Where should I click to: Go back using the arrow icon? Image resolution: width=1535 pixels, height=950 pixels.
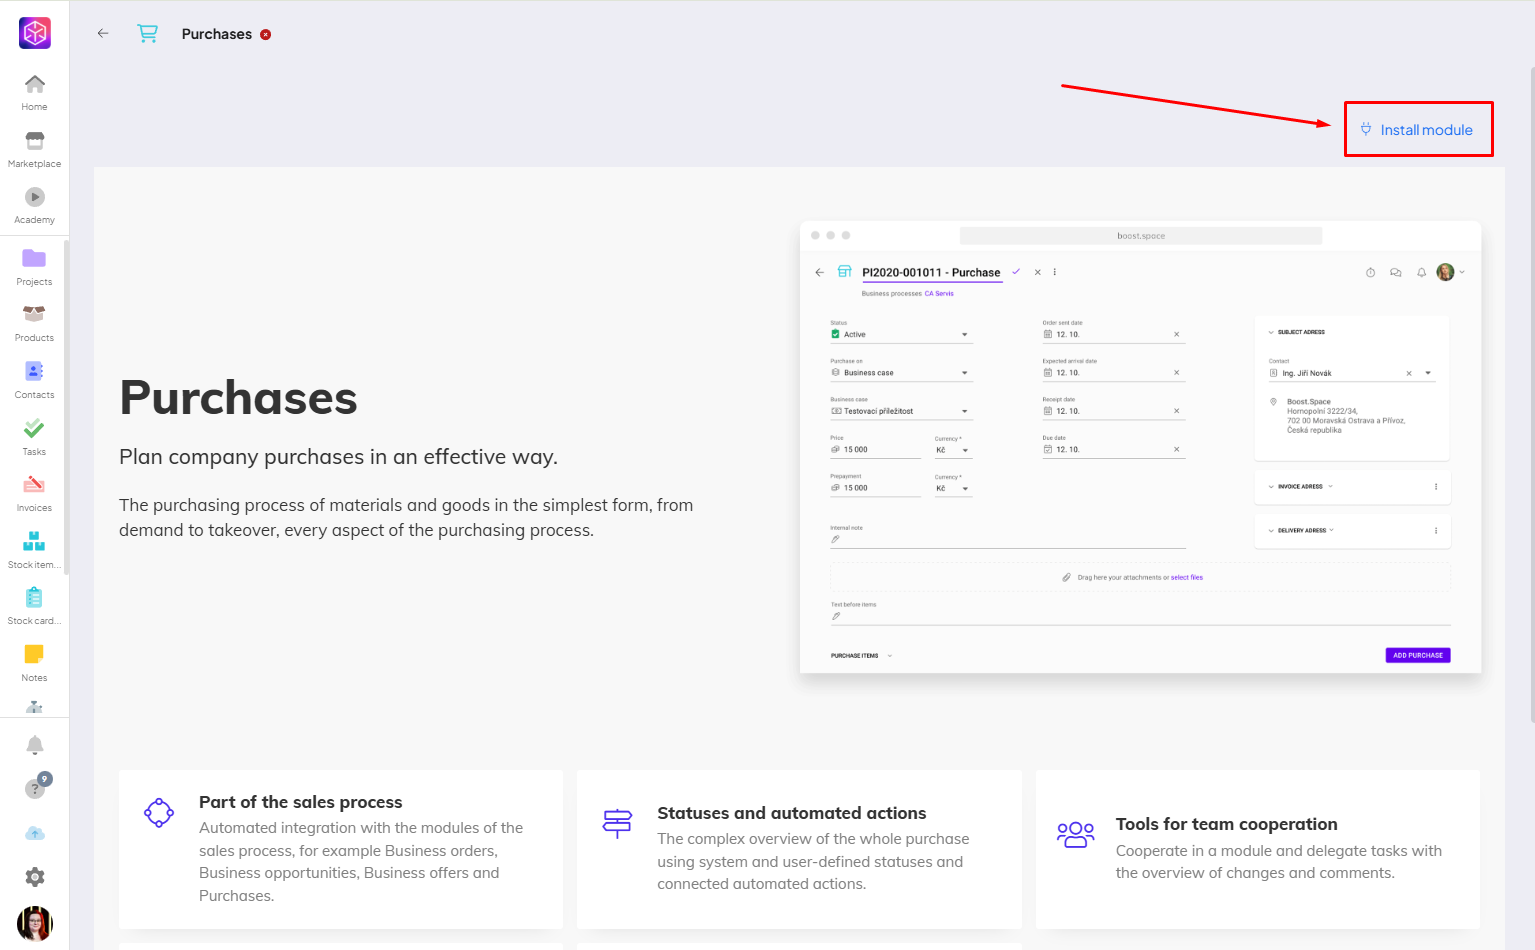(103, 33)
